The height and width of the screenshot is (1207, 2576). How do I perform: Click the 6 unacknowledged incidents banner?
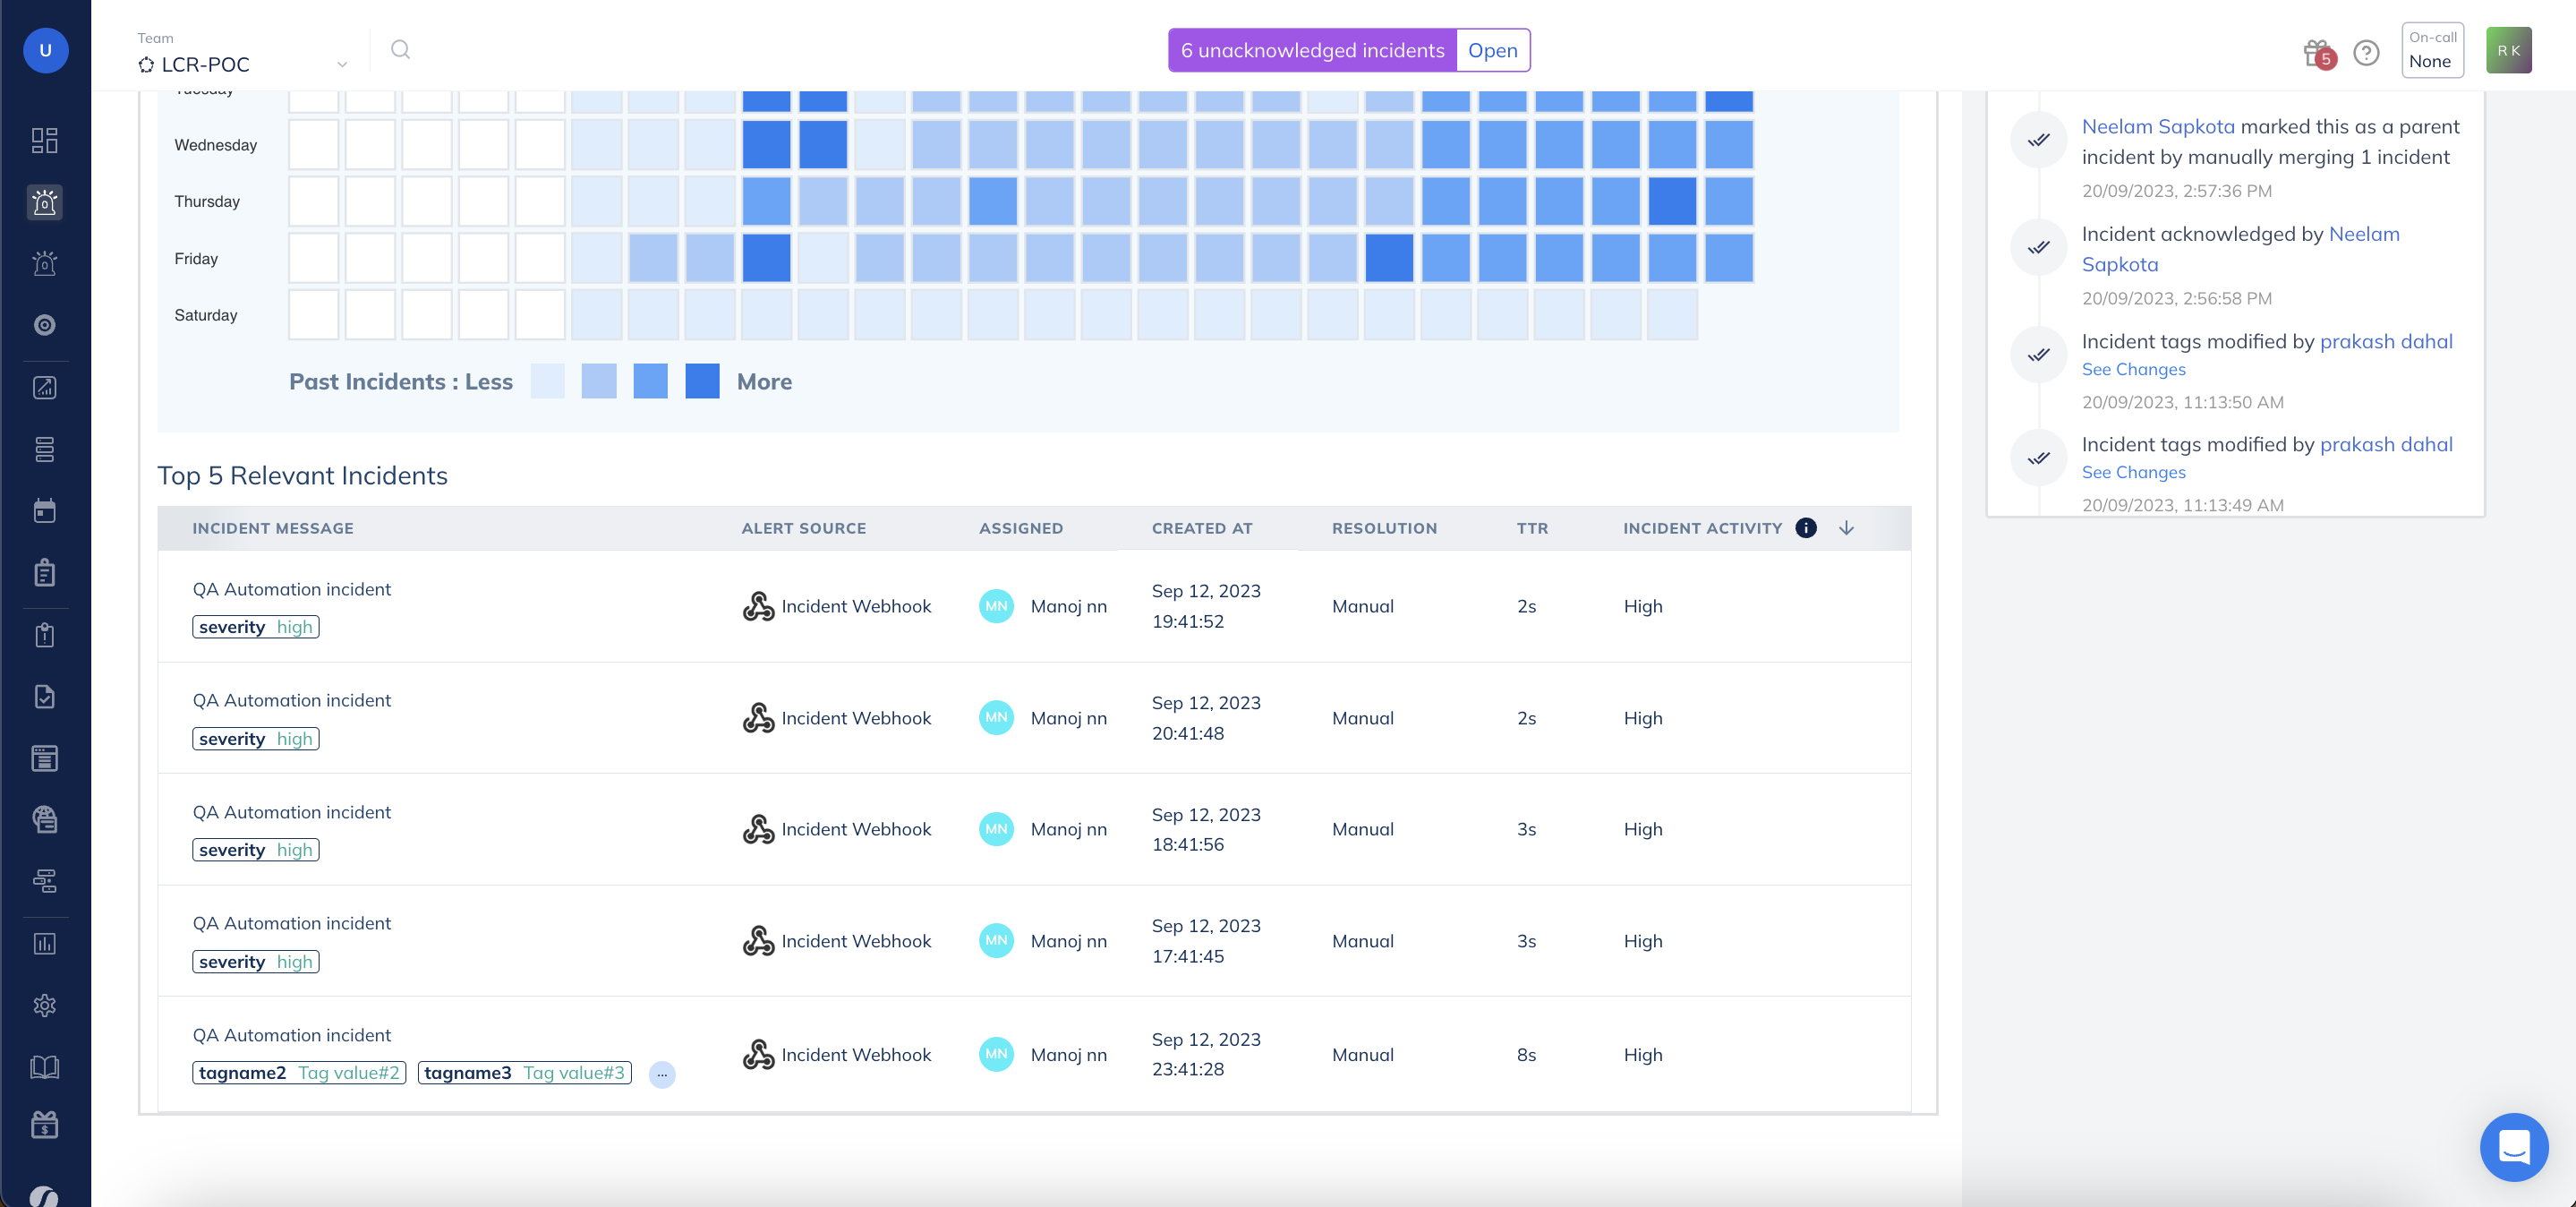(x=1312, y=50)
